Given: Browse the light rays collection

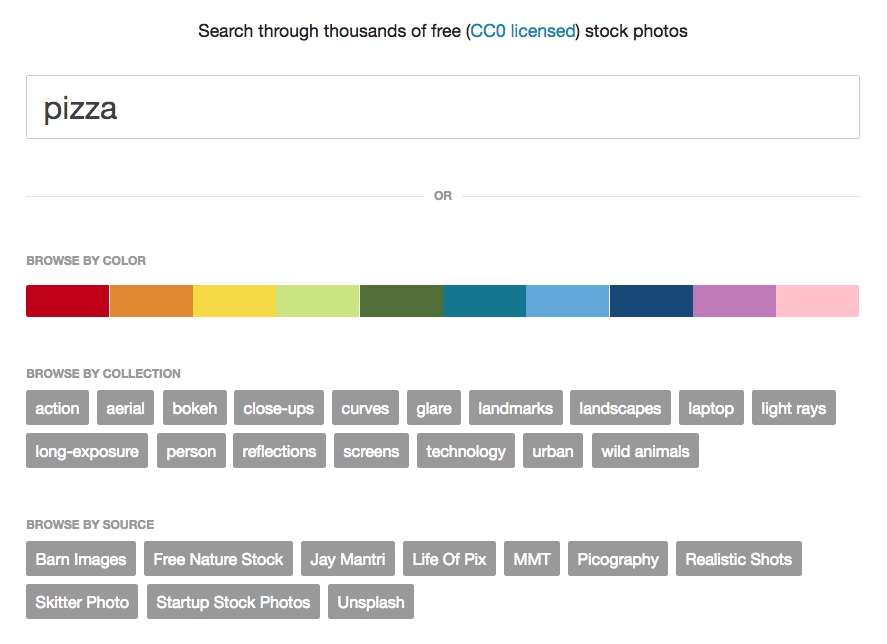Looking at the screenshot, I should tap(794, 407).
